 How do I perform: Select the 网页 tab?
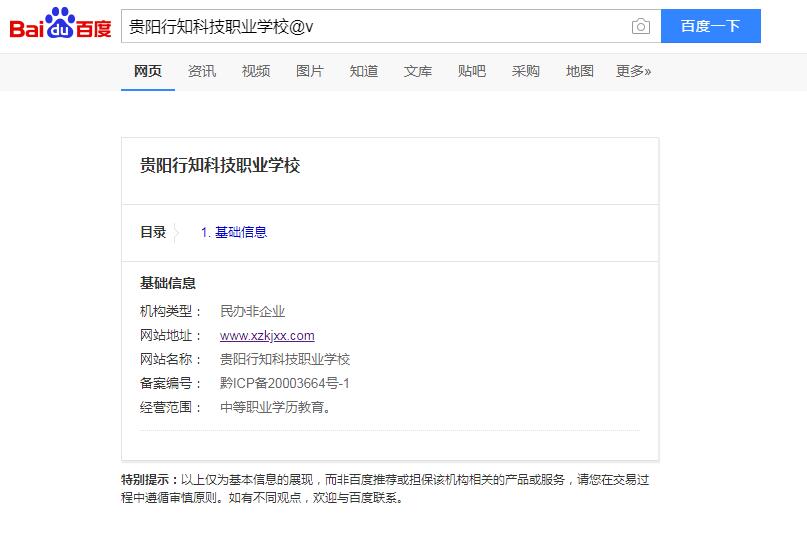[148, 71]
